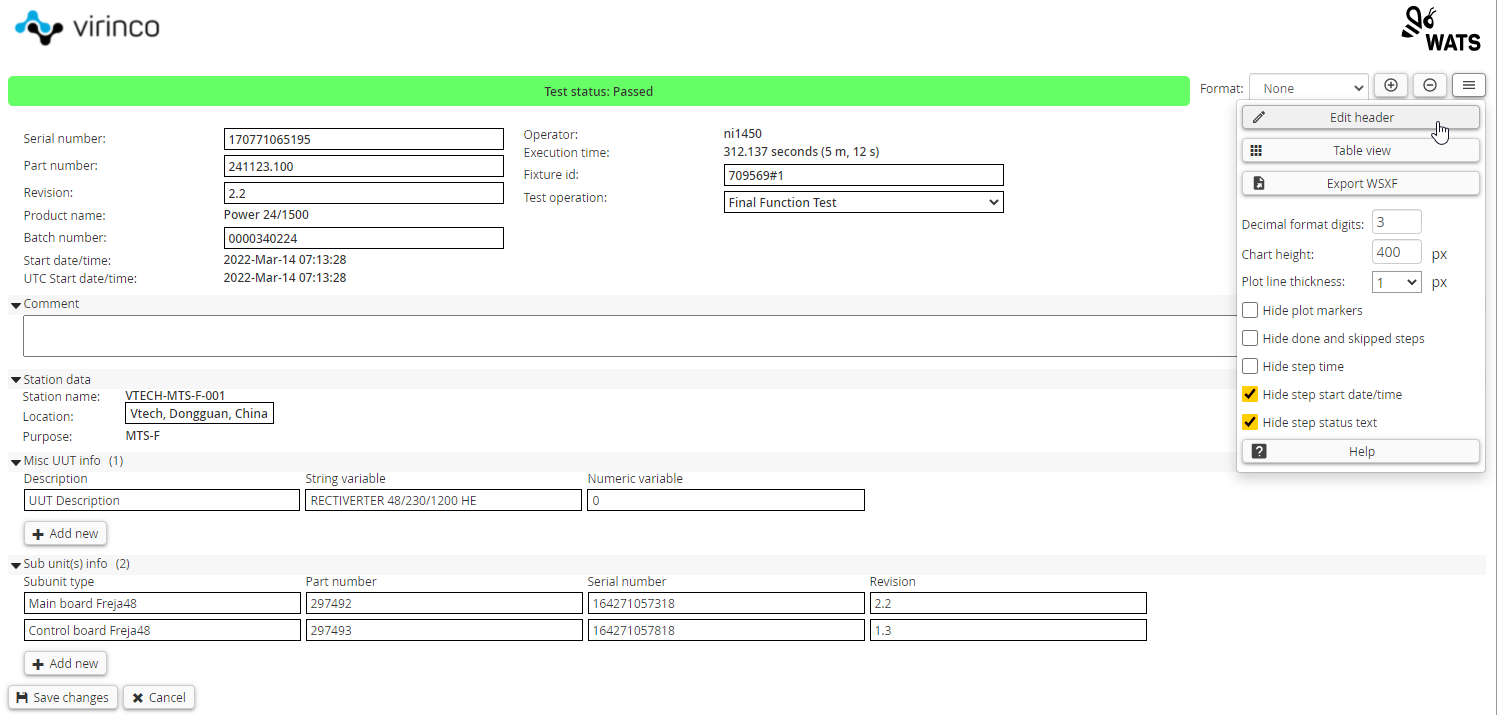The width and height of the screenshot is (1497, 715).
Task: Collapse the Misc UUT info section
Action: point(16,462)
